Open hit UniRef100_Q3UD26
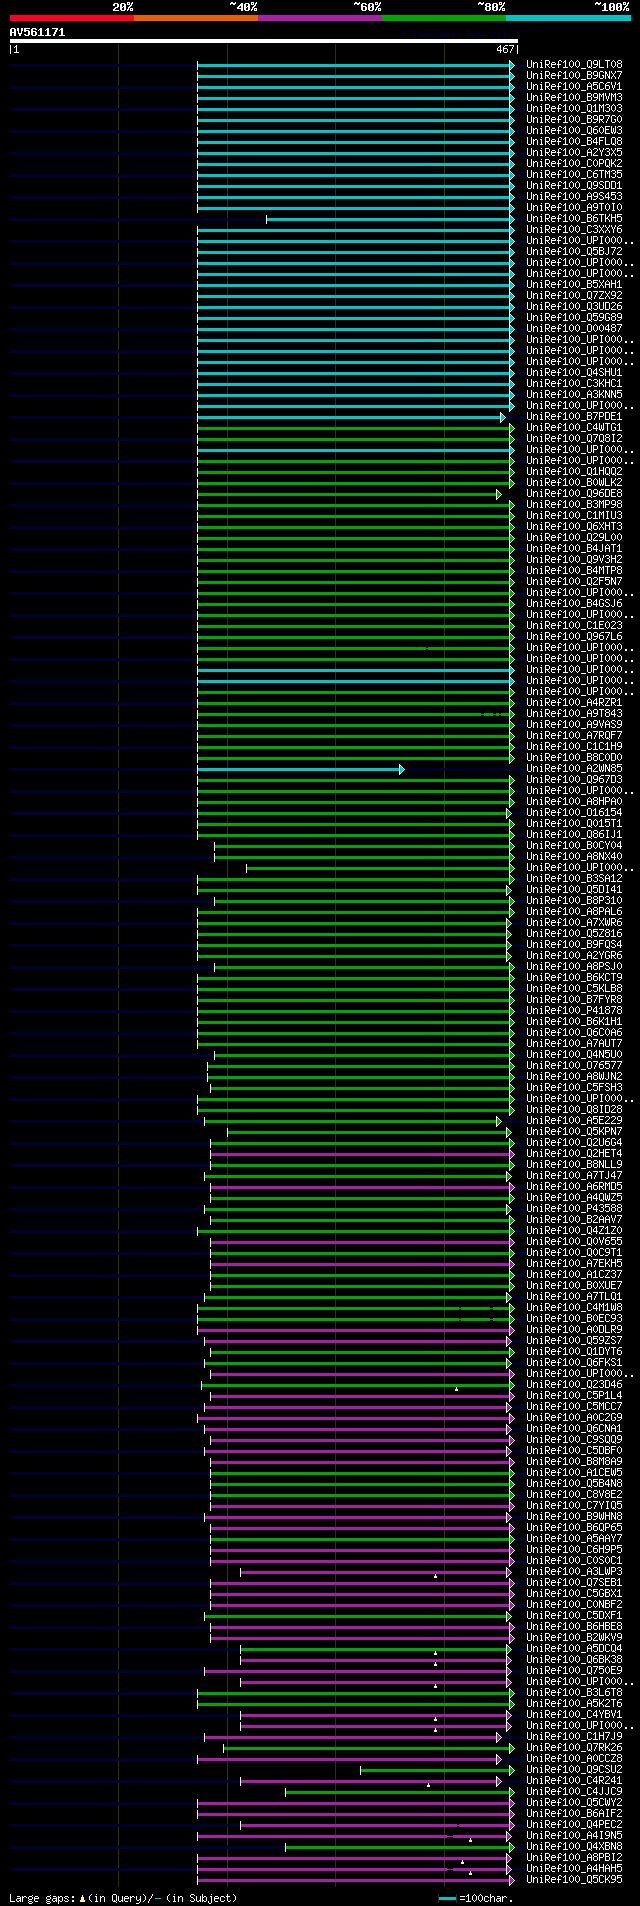The width and height of the screenshot is (640, 1906). click(x=574, y=306)
